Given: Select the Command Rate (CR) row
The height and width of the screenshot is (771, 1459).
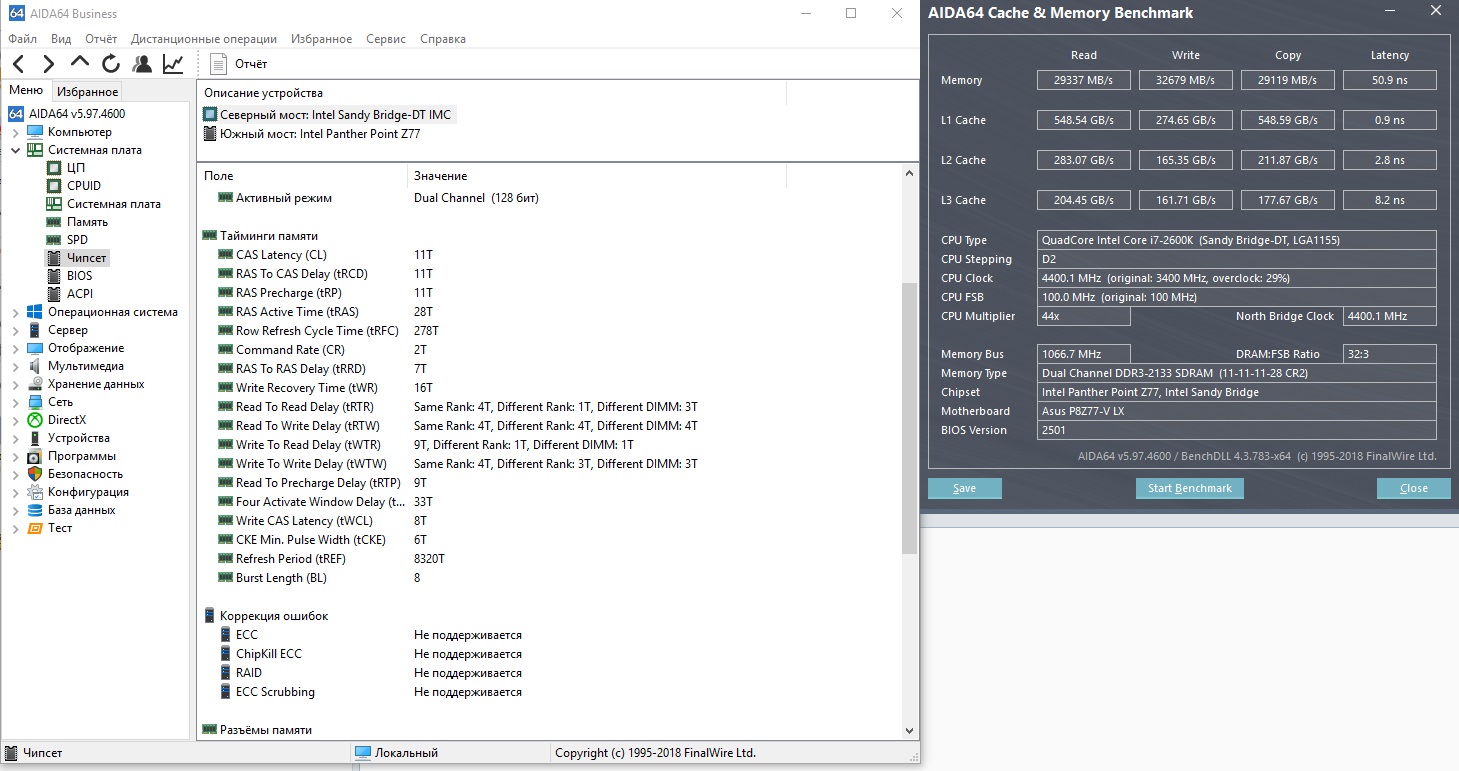Looking at the screenshot, I should pyautogui.click(x=550, y=350).
